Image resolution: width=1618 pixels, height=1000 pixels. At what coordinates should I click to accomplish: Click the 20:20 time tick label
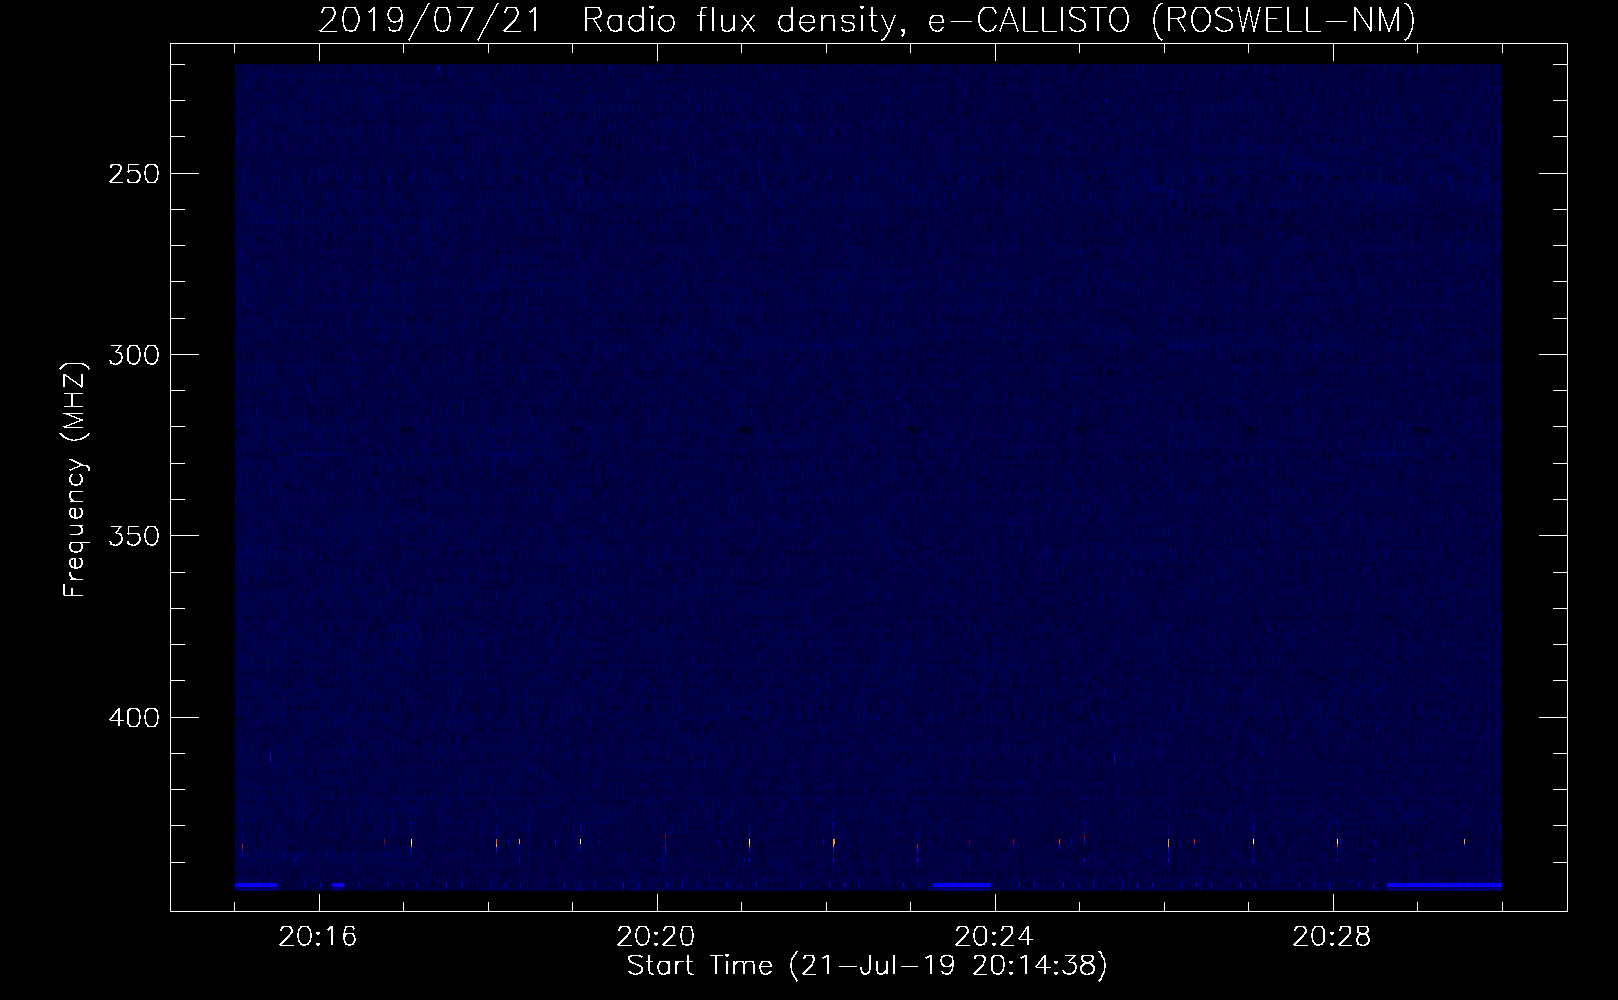[x=656, y=937]
